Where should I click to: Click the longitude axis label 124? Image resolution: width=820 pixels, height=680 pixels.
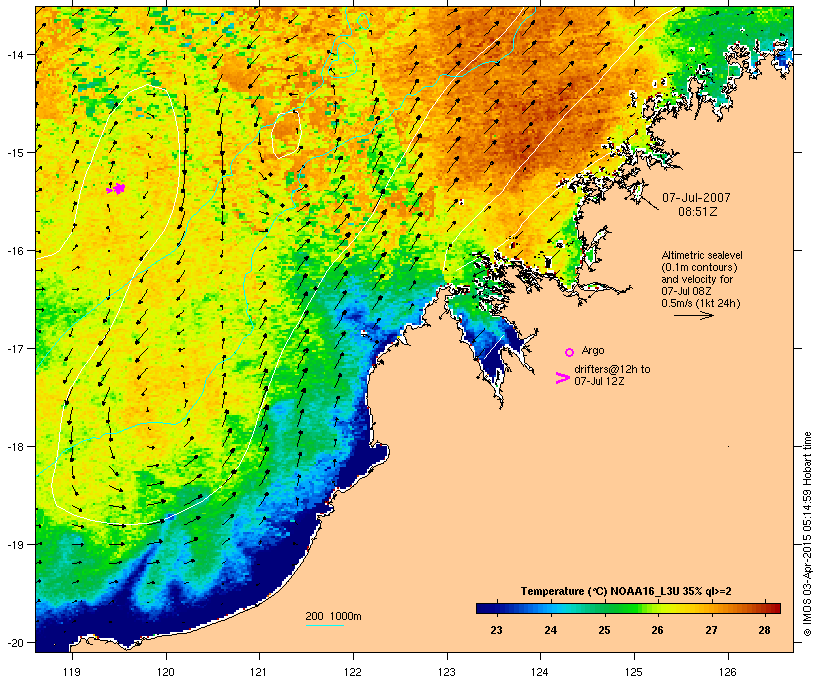click(x=540, y=672)
